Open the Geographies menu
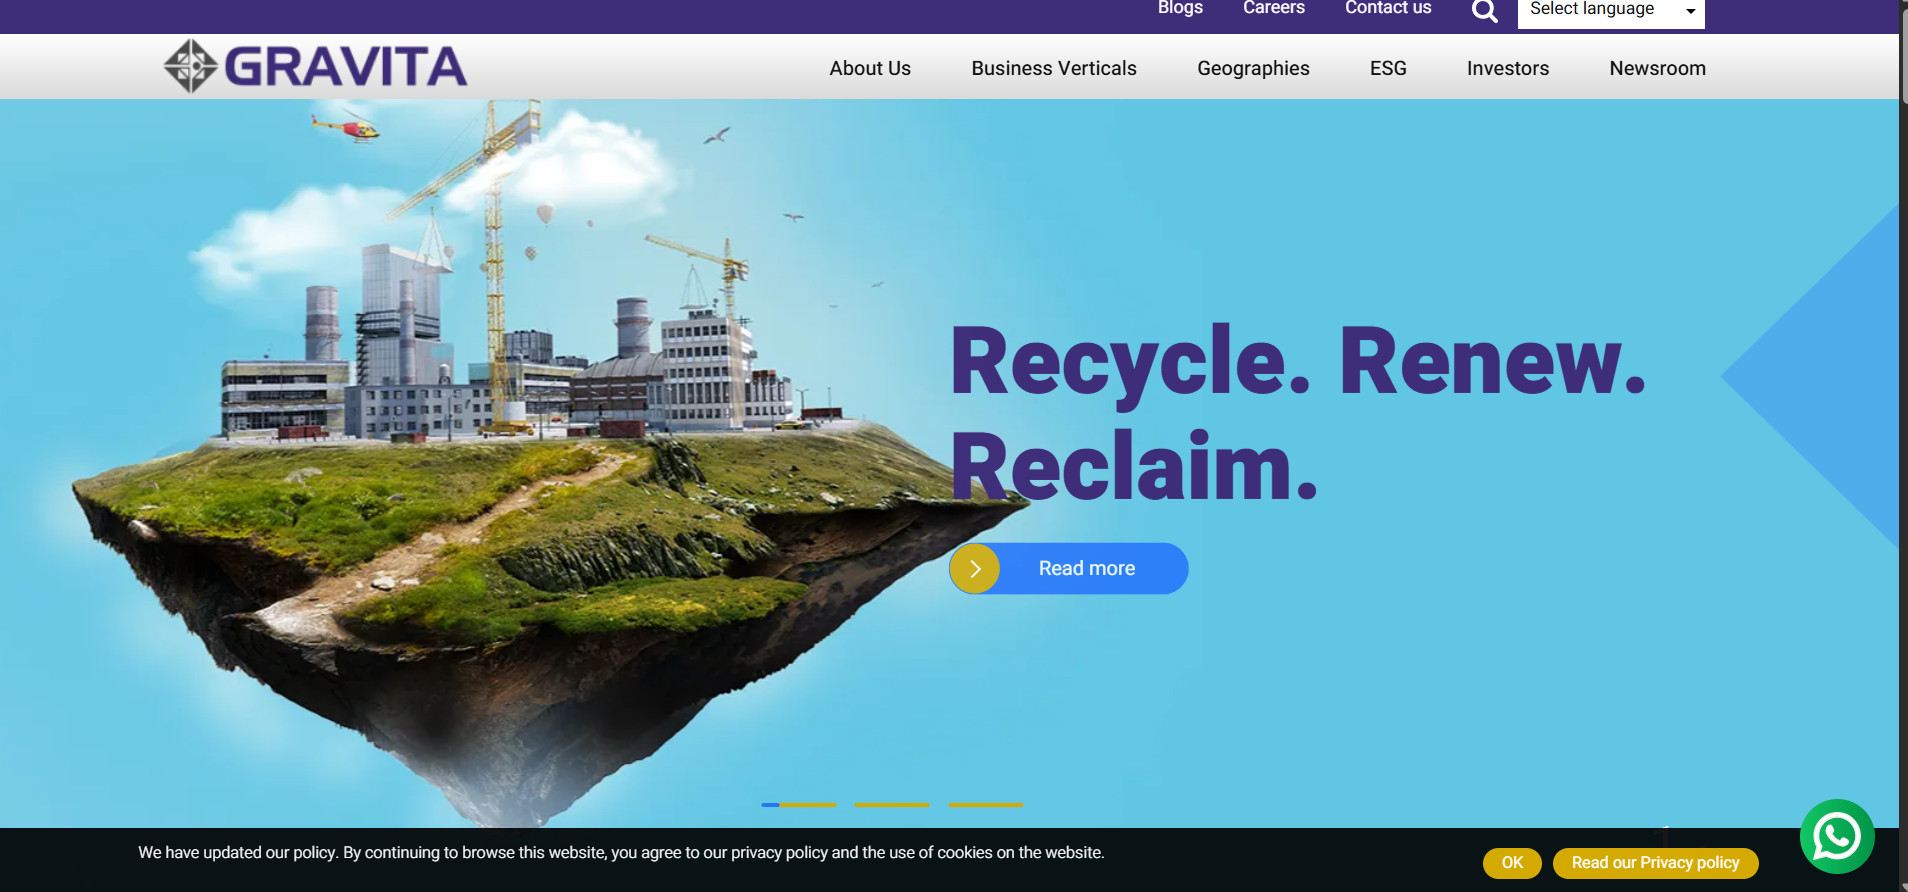This screenshot has width=1908, height=892. click(x=1253, y=68)
